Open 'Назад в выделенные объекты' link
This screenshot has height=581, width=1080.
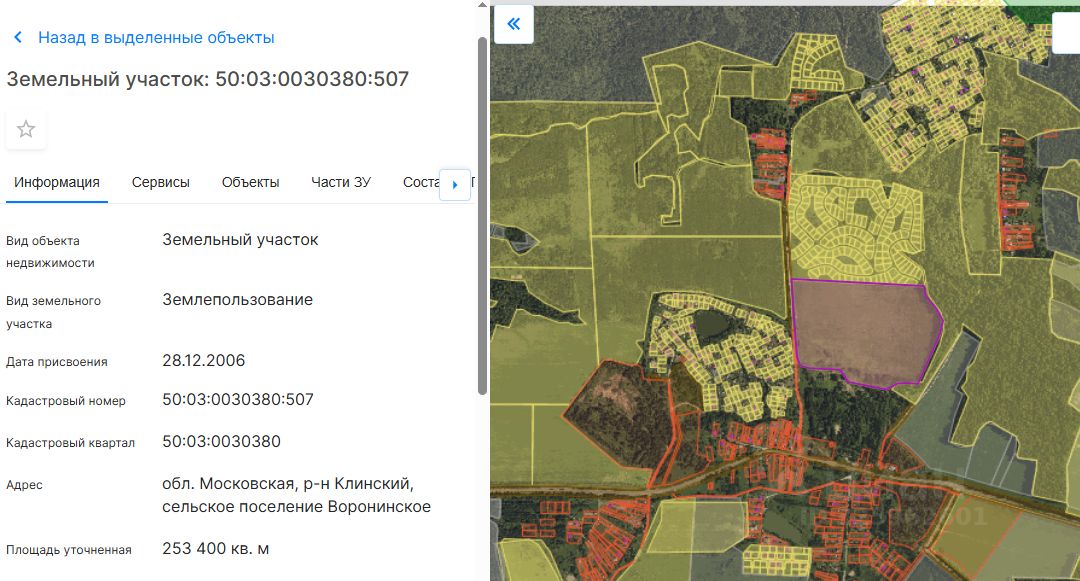tap(156, 38)
